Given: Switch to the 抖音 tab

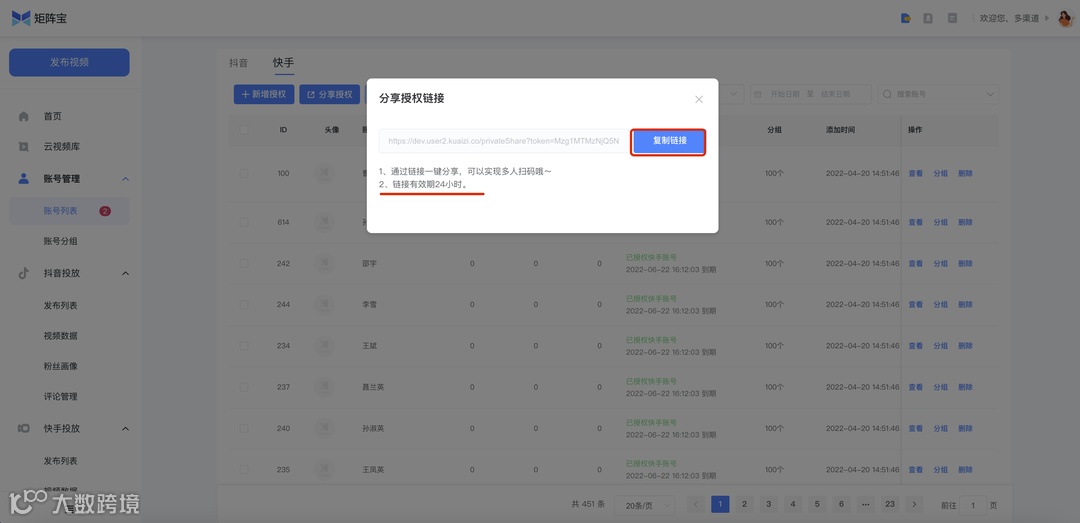Looking at the screenshot, I should point(238,63).
